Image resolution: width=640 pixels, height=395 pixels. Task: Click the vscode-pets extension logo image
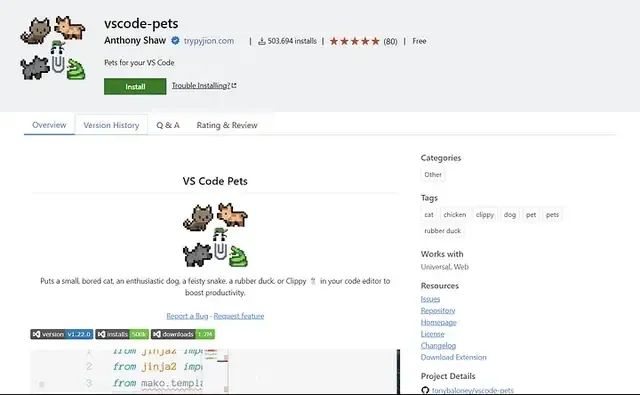tap(53, 48)
